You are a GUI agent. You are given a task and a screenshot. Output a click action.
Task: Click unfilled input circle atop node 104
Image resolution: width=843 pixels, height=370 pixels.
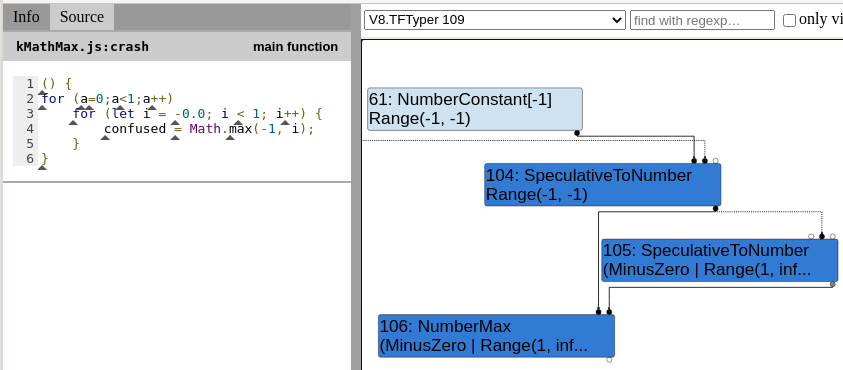coord(716,161)
